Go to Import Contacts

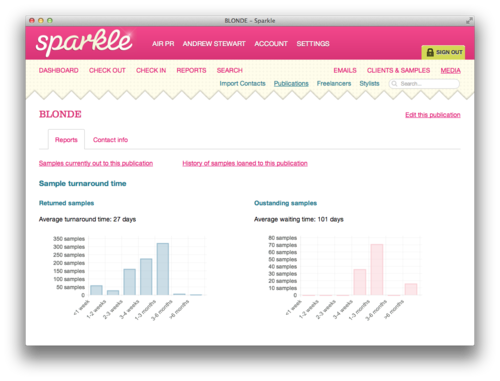[242, 83]
